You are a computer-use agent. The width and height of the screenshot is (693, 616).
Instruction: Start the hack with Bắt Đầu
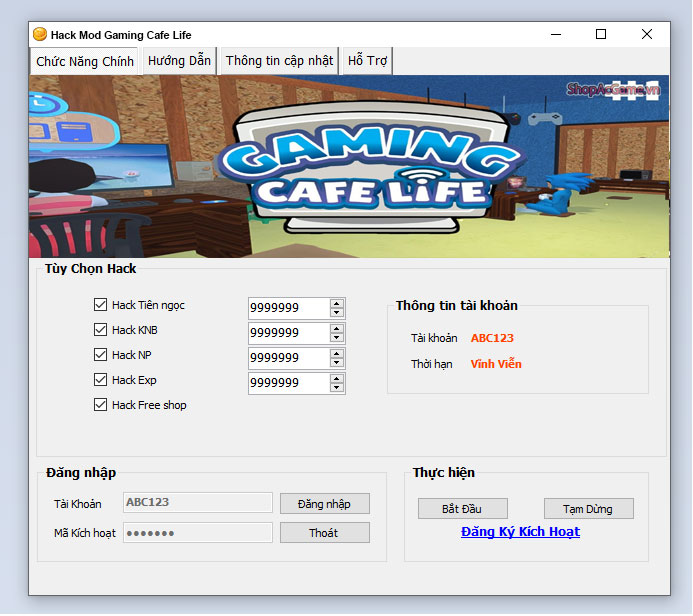[463, 509]
